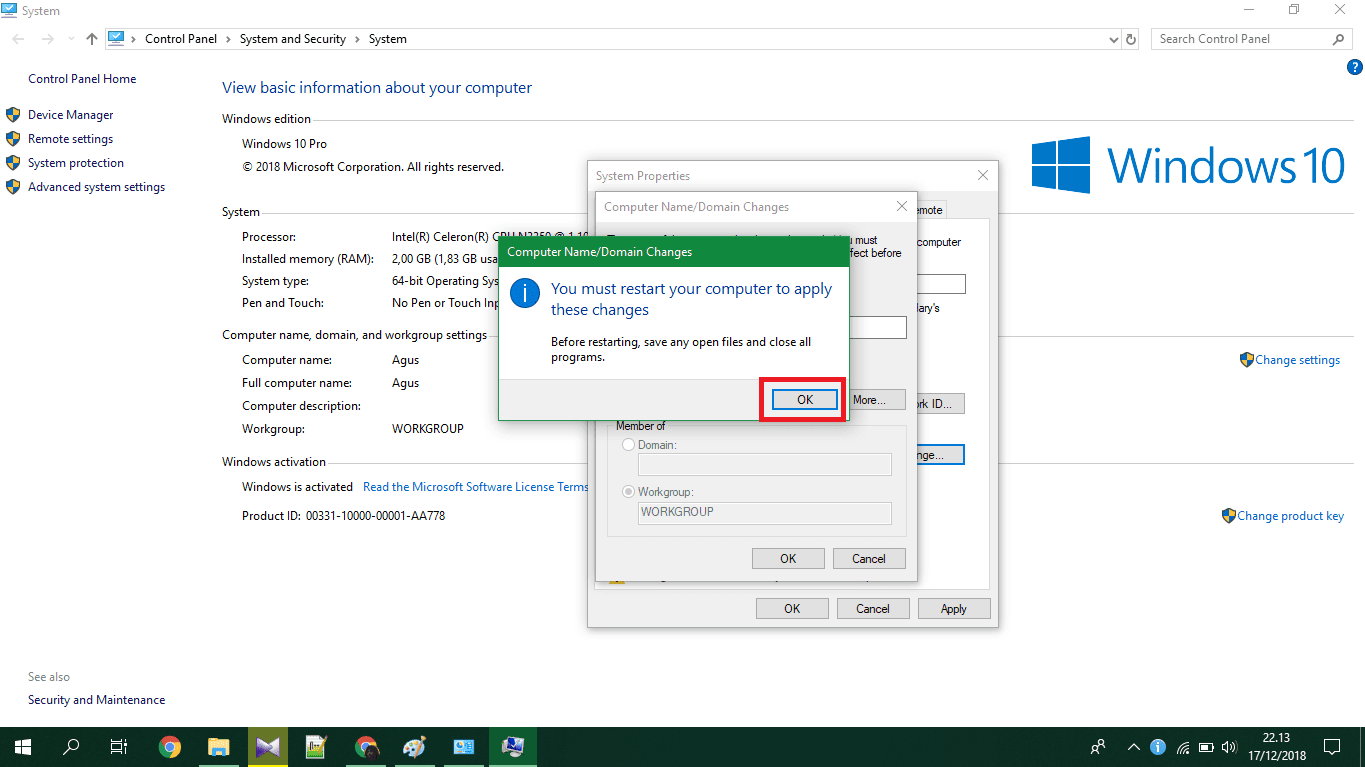Expand hidden icons chevron in system tray
The image size is (1365, 767).
1133,746
